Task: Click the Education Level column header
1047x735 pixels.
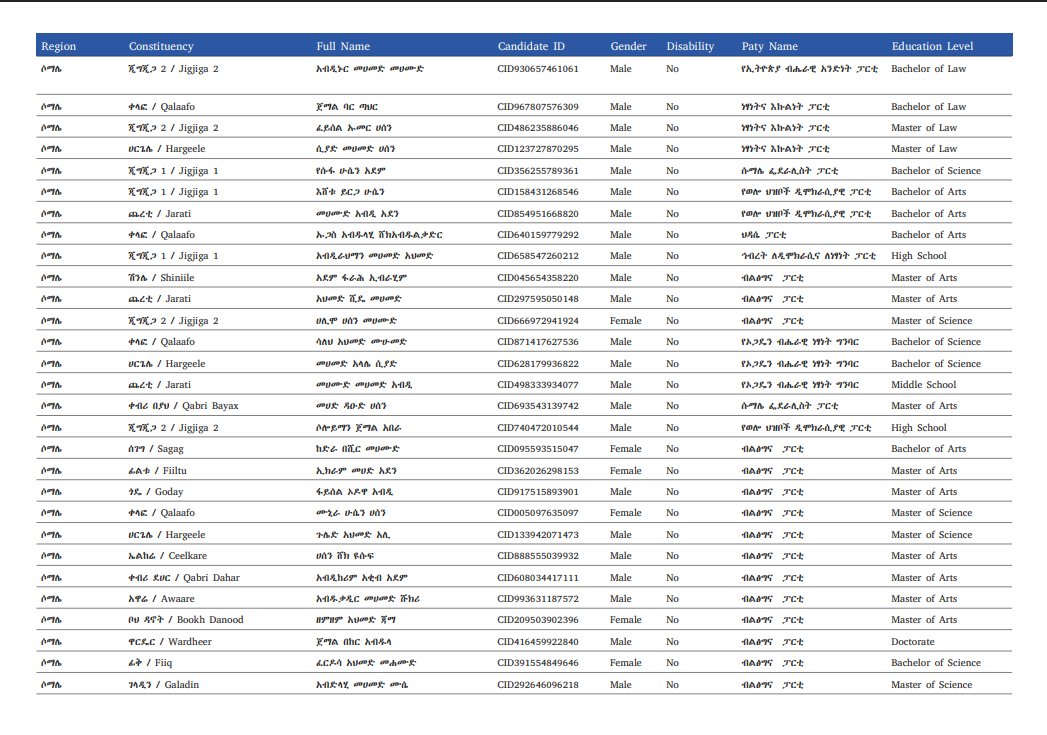Action: click(x=932, y=46)
